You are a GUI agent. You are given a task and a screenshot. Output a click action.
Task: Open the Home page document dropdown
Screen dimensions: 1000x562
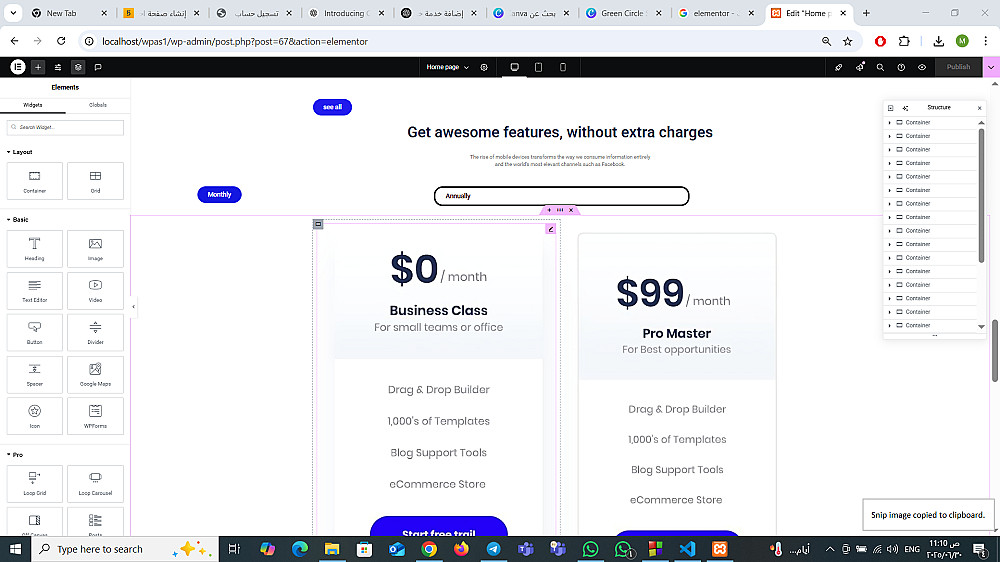tap(447, 67)
